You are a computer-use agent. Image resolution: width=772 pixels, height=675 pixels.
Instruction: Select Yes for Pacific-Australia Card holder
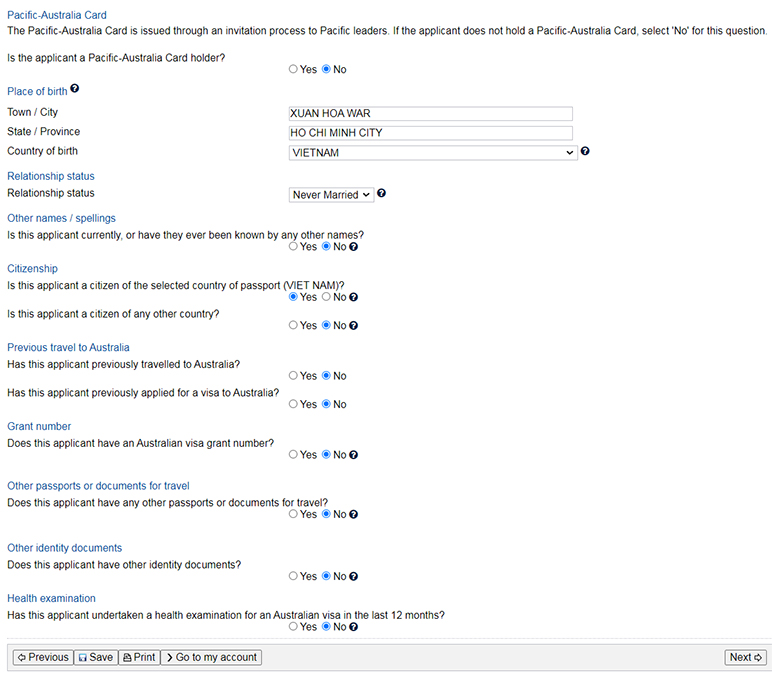coord(293,69)
